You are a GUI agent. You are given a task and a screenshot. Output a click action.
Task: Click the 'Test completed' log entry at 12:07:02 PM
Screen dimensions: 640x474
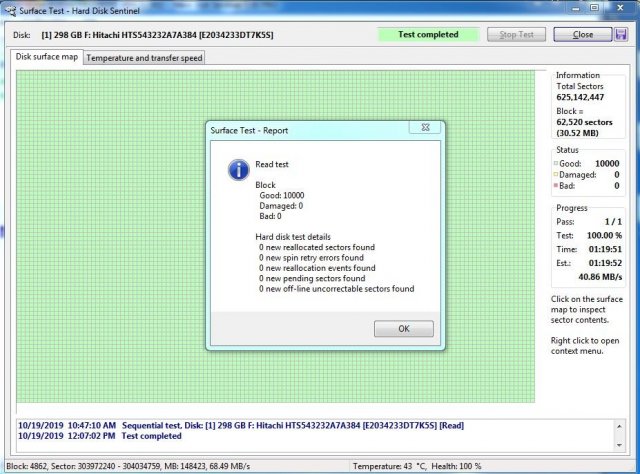click(100, 436)
